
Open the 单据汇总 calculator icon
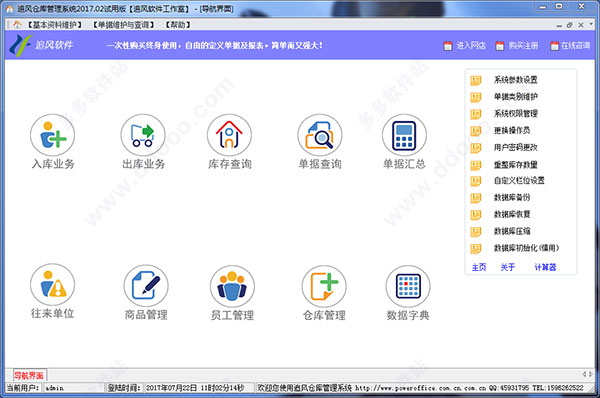[x=404, y=135]
